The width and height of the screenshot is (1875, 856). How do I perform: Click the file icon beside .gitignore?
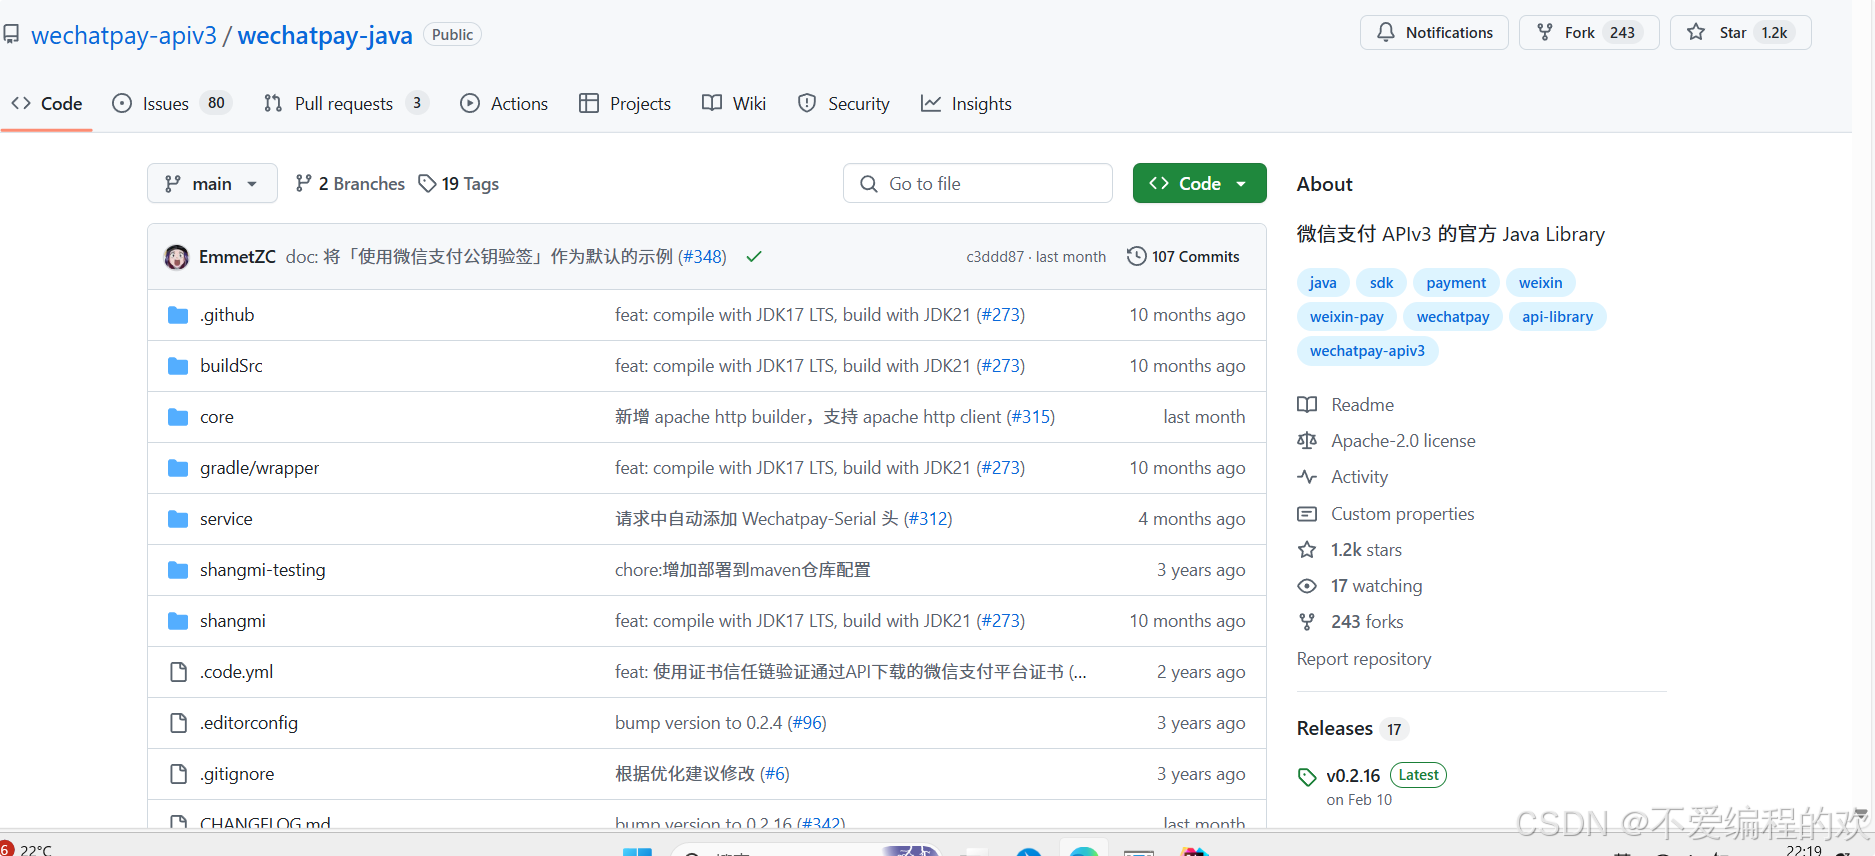pos(178,774)
